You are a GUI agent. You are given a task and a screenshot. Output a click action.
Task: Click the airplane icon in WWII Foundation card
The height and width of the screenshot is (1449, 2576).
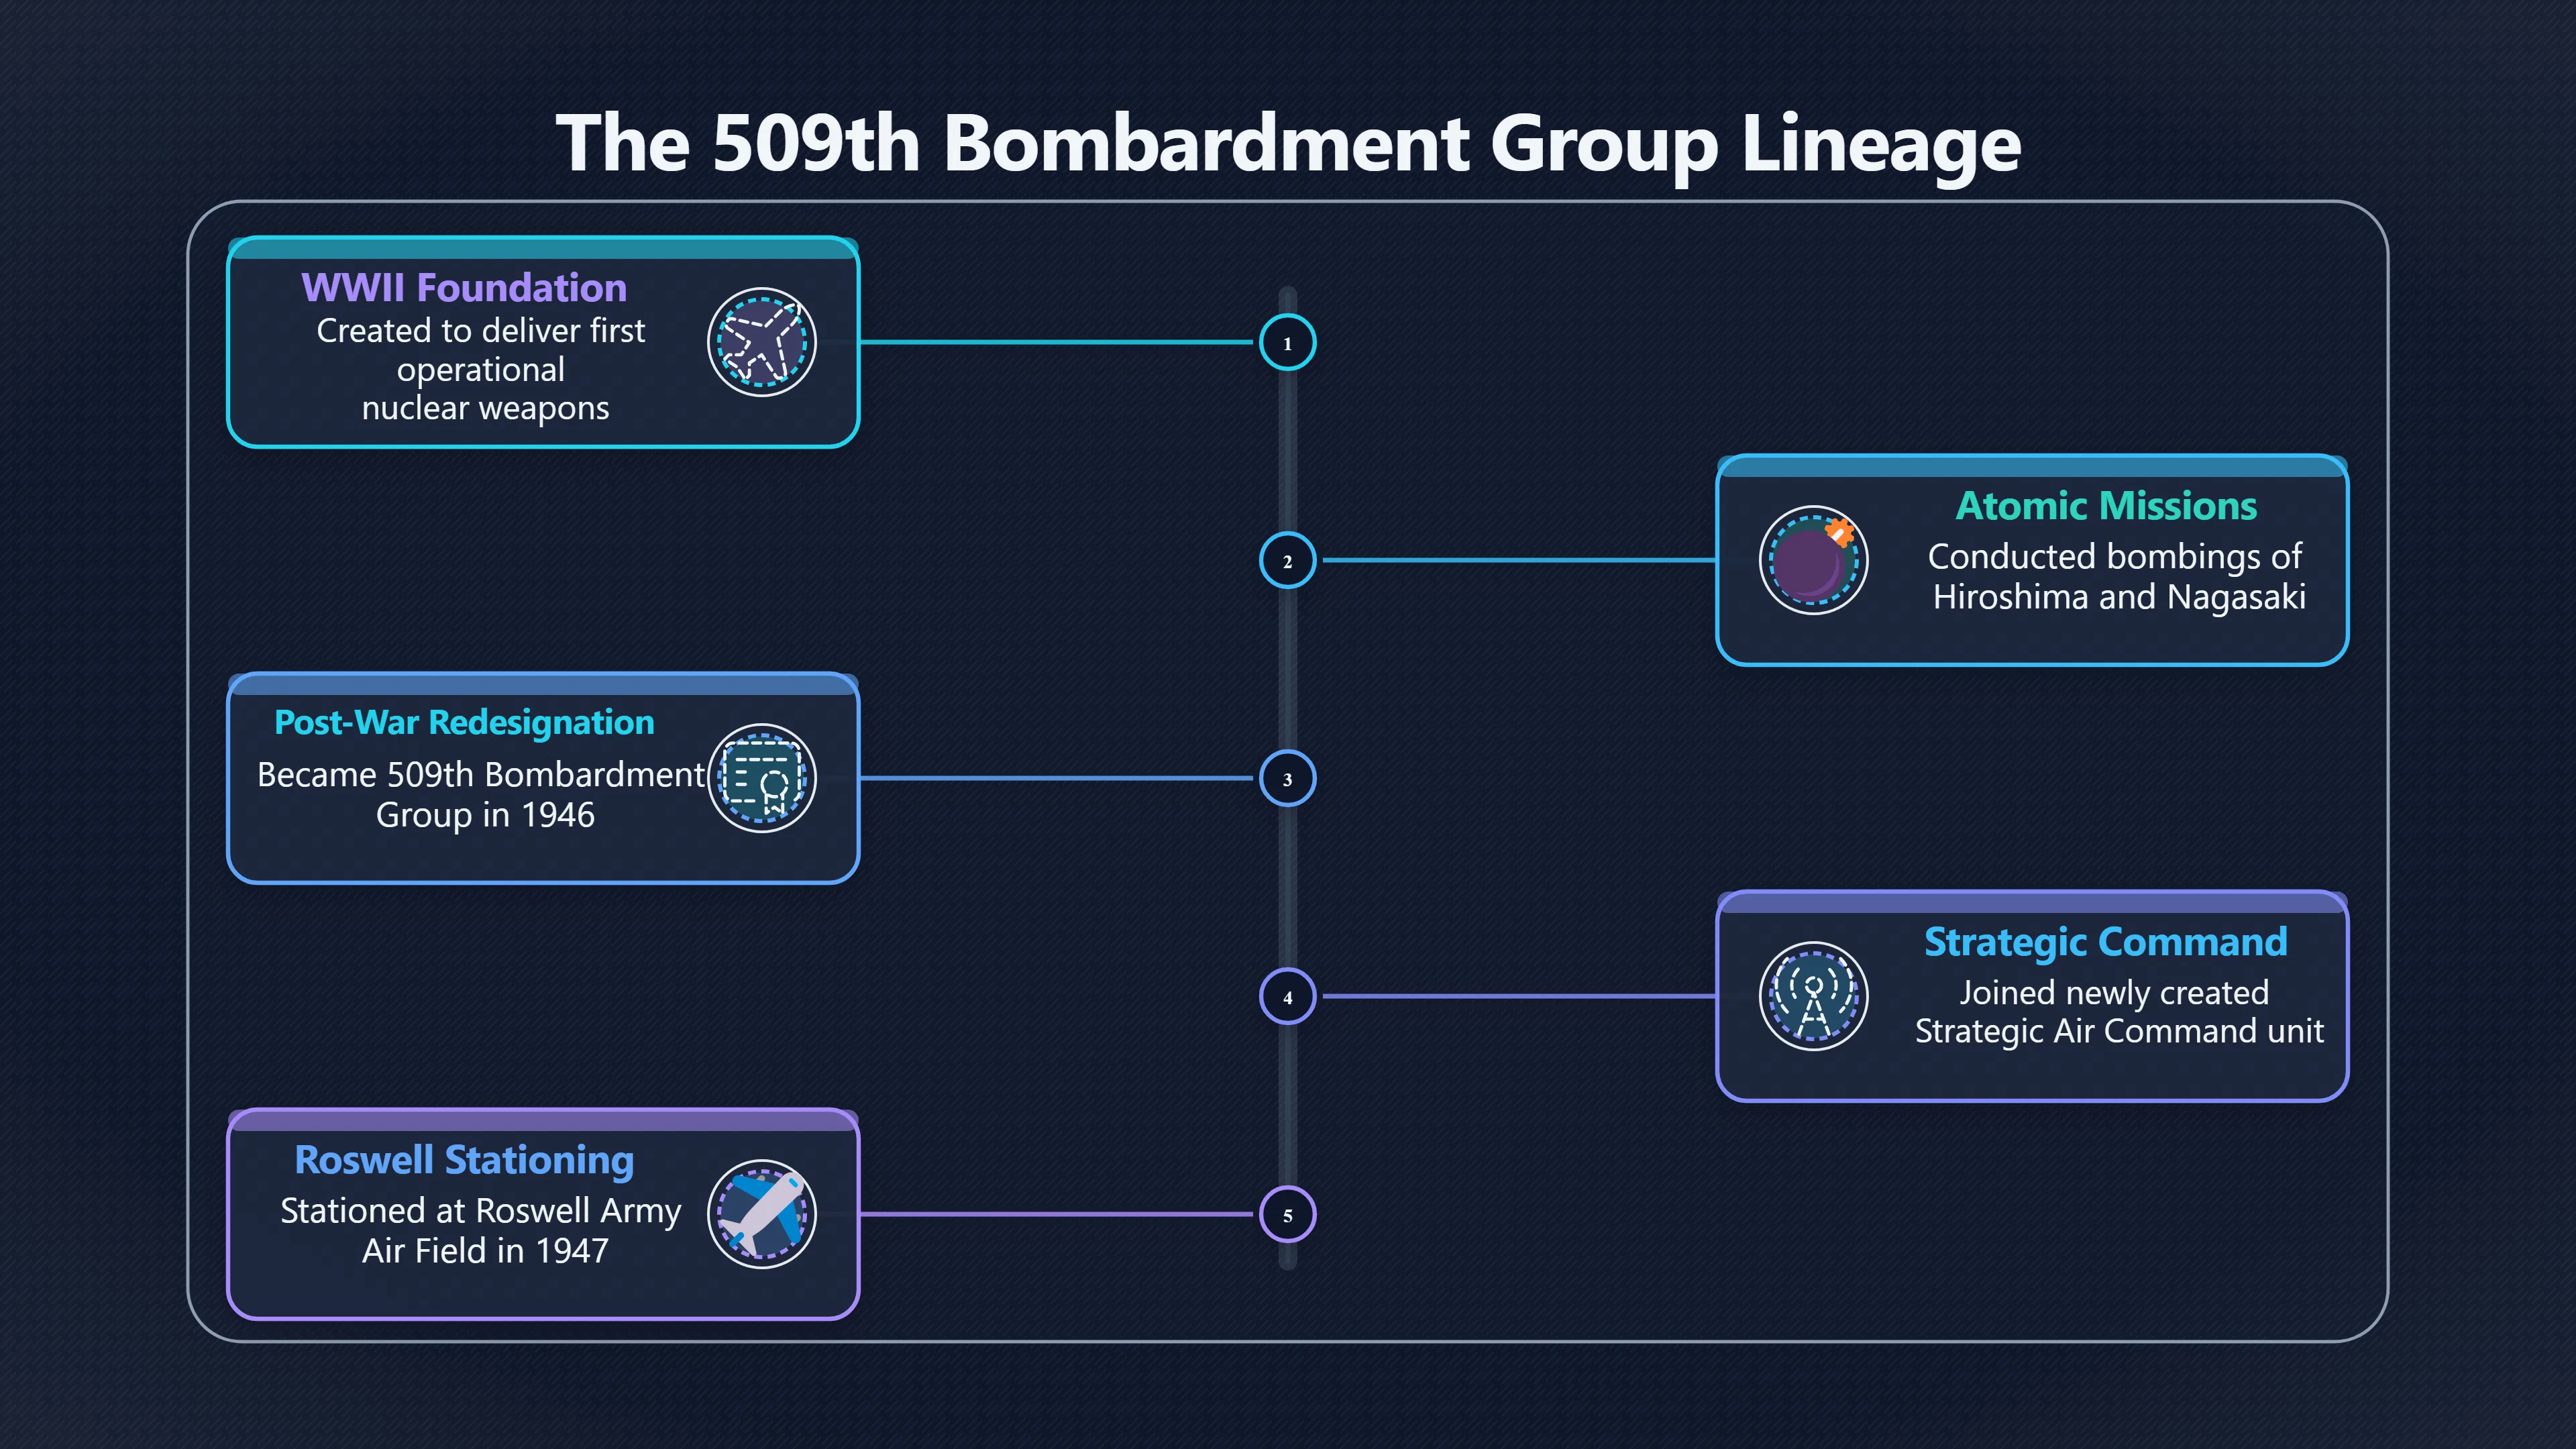click(x=762, y=342)
